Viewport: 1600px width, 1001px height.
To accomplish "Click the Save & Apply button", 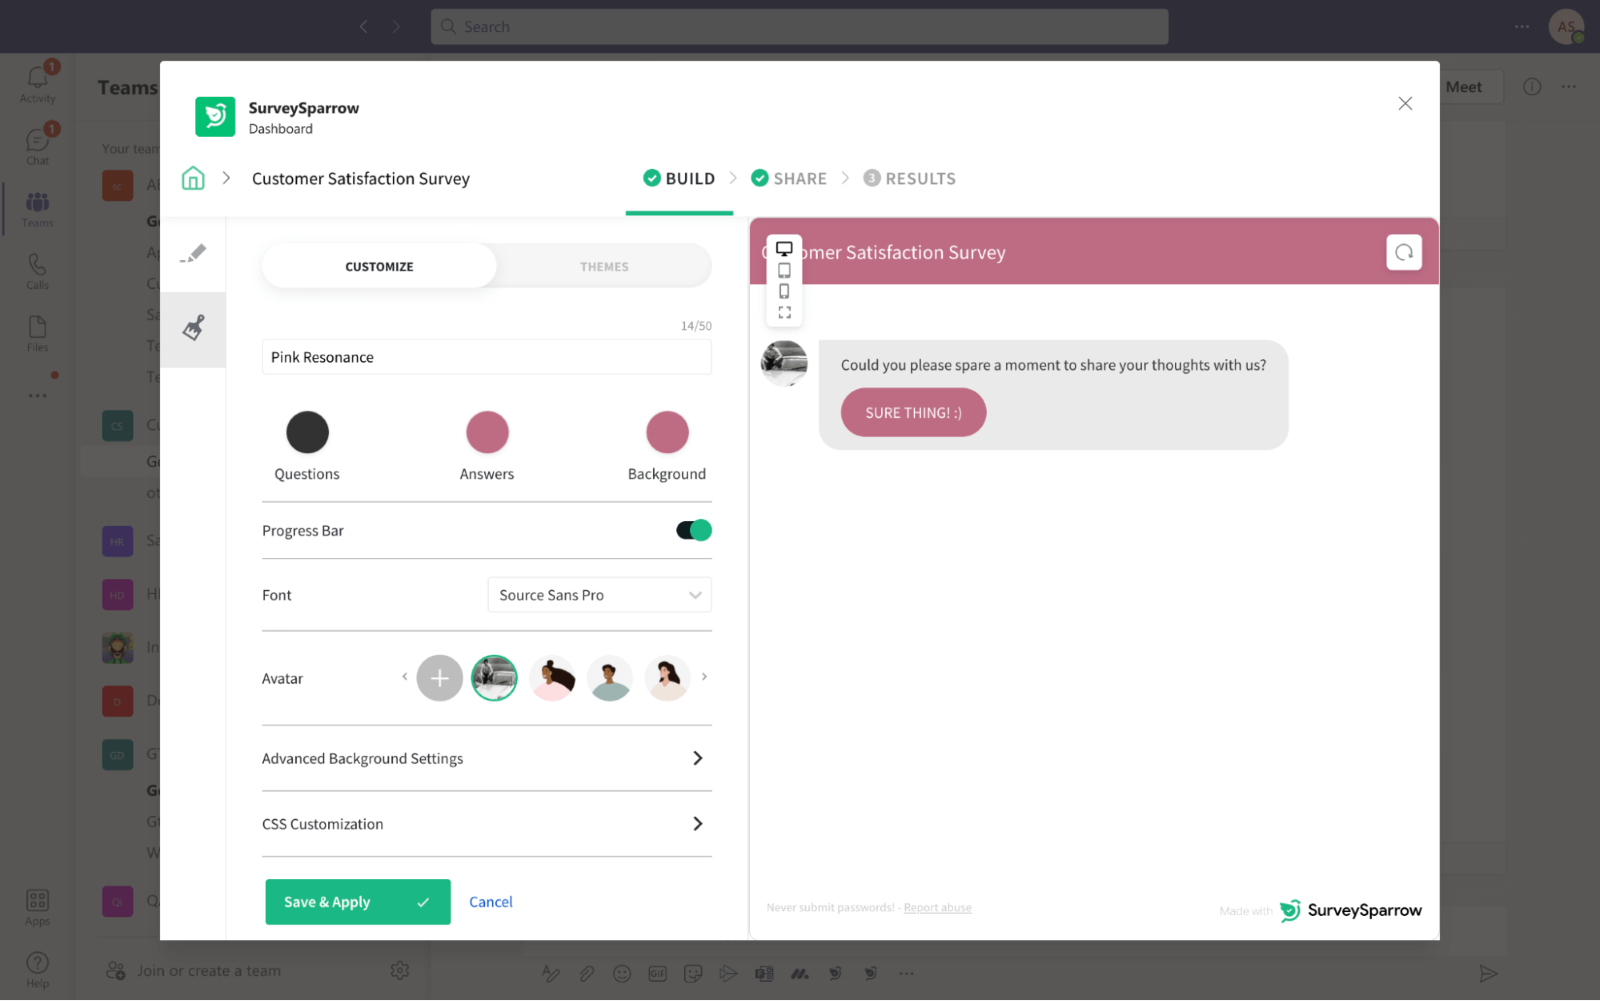I will coord(357,901).
